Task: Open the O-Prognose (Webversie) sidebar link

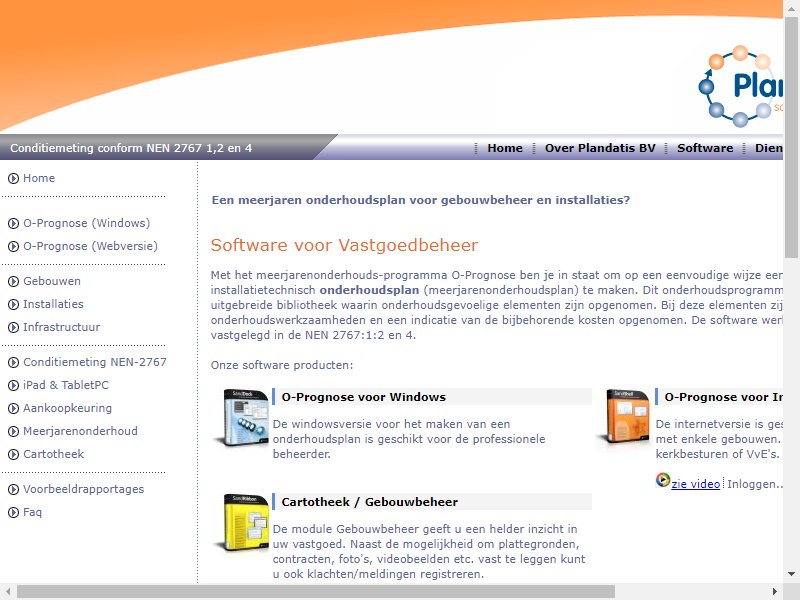Action: click(90, 246)
